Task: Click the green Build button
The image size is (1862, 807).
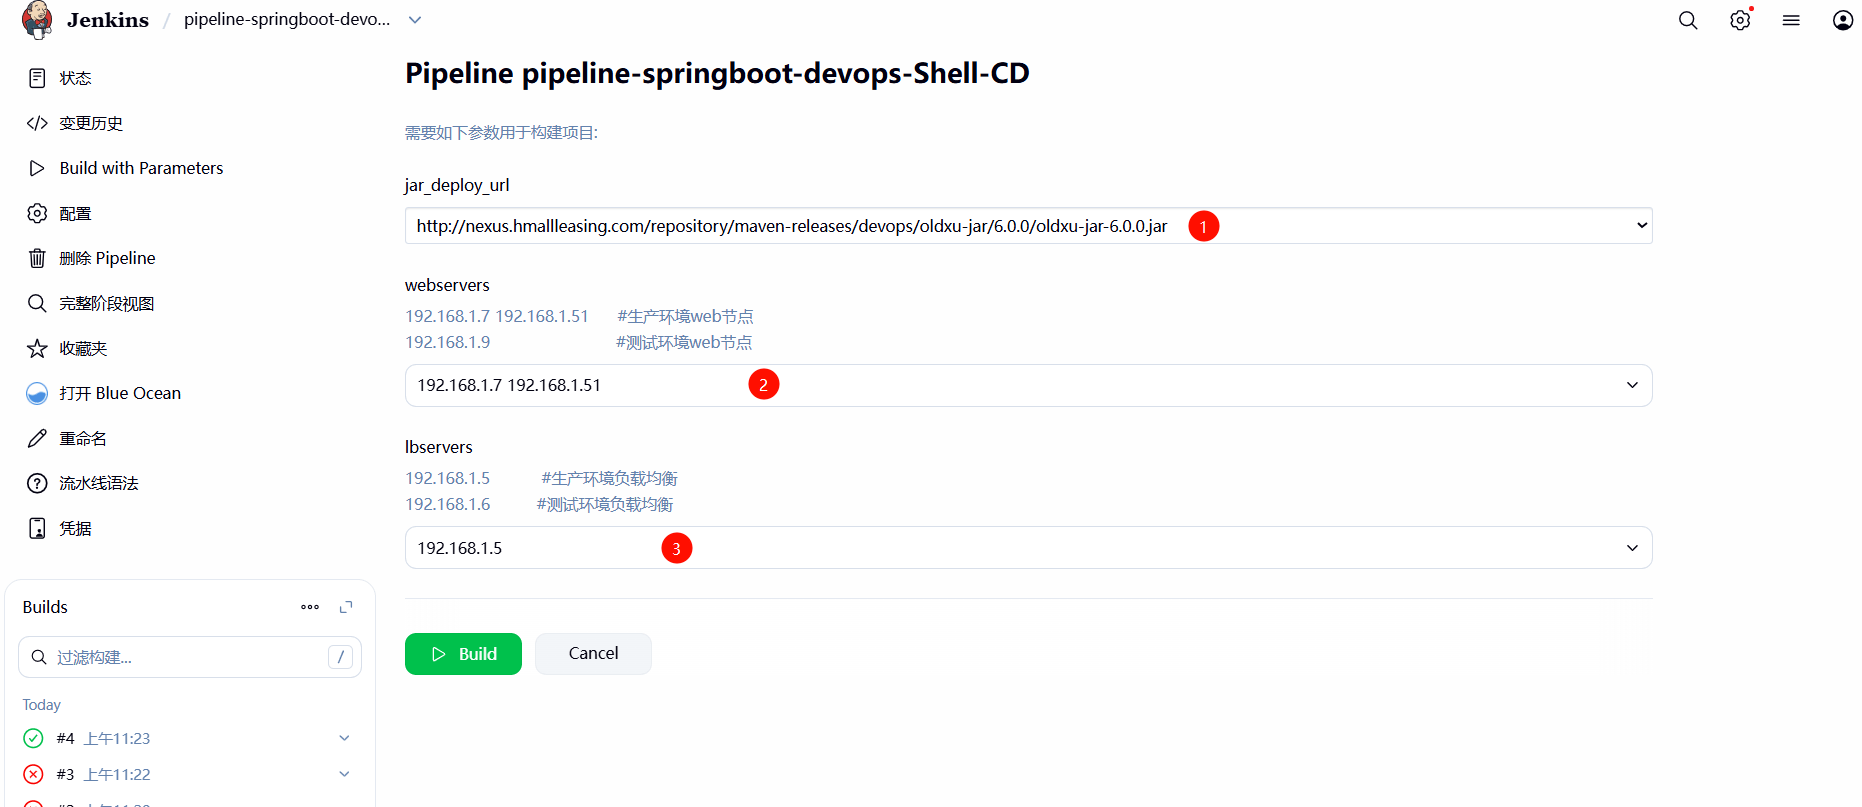Action: pos(463,654)
